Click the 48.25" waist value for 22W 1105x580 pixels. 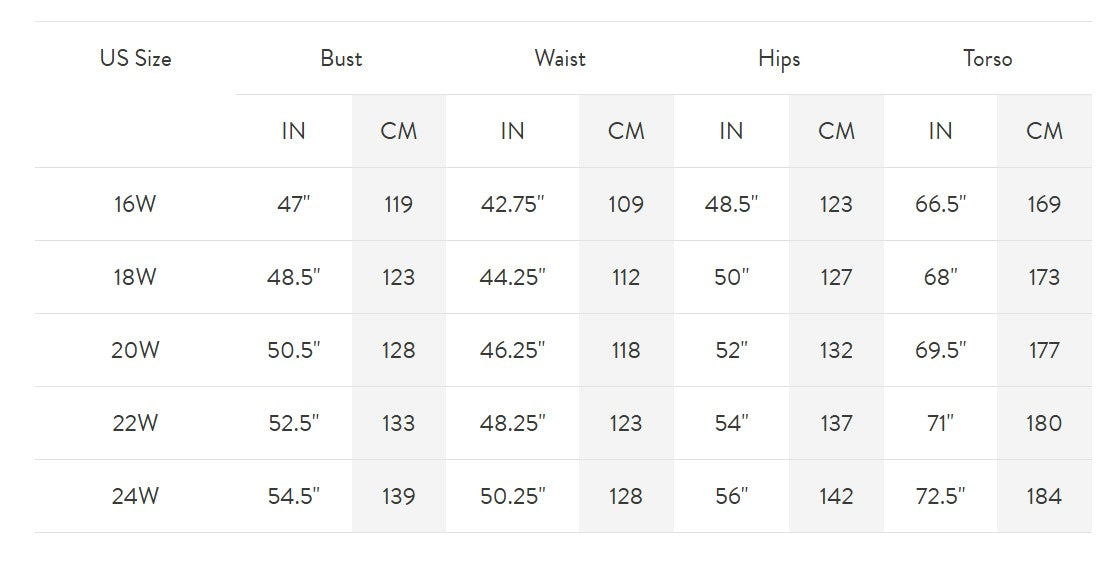[x=512, y=424]
